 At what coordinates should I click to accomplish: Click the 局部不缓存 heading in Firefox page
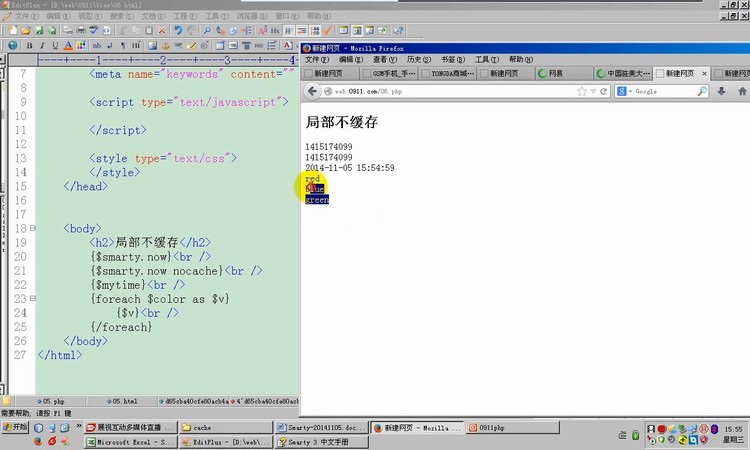(x=342, y=122)
